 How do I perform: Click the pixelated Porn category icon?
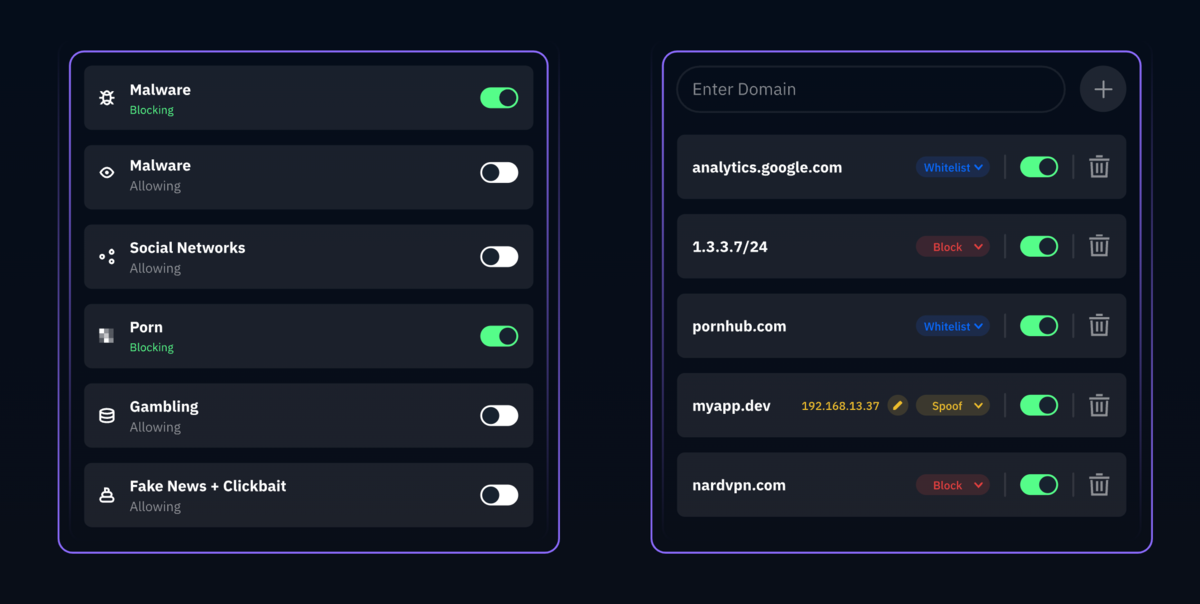[x=107, y=336]
